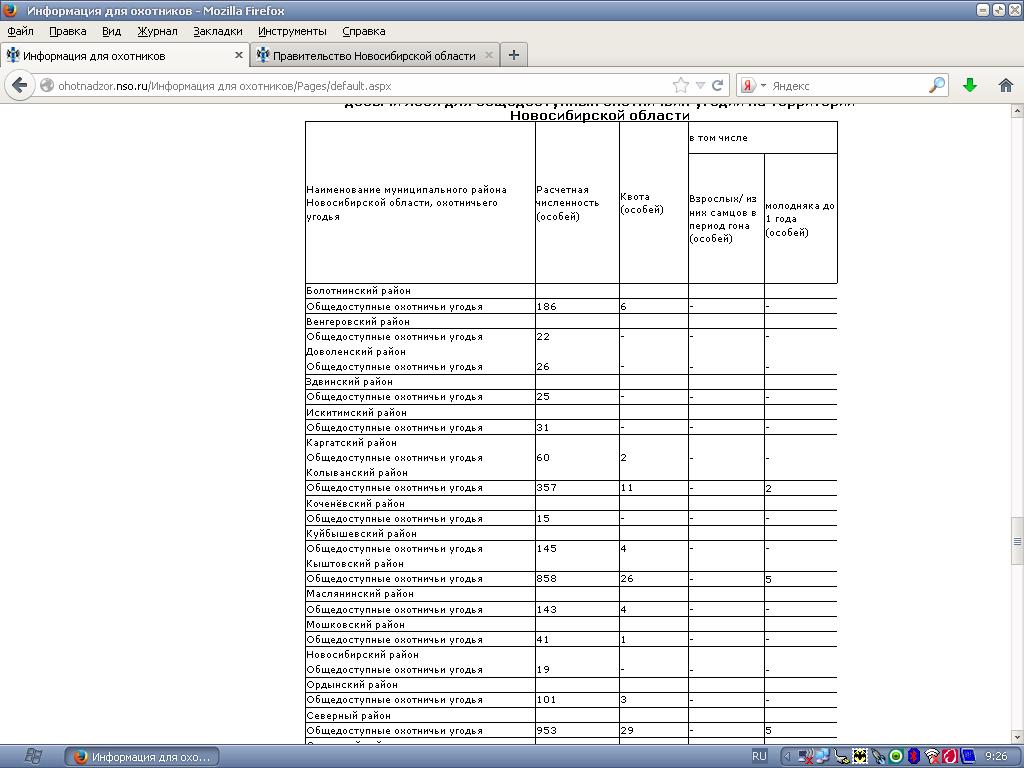Open the Downloads green arrow button
Screen dimensions: 1024x768
pos(969,86)
